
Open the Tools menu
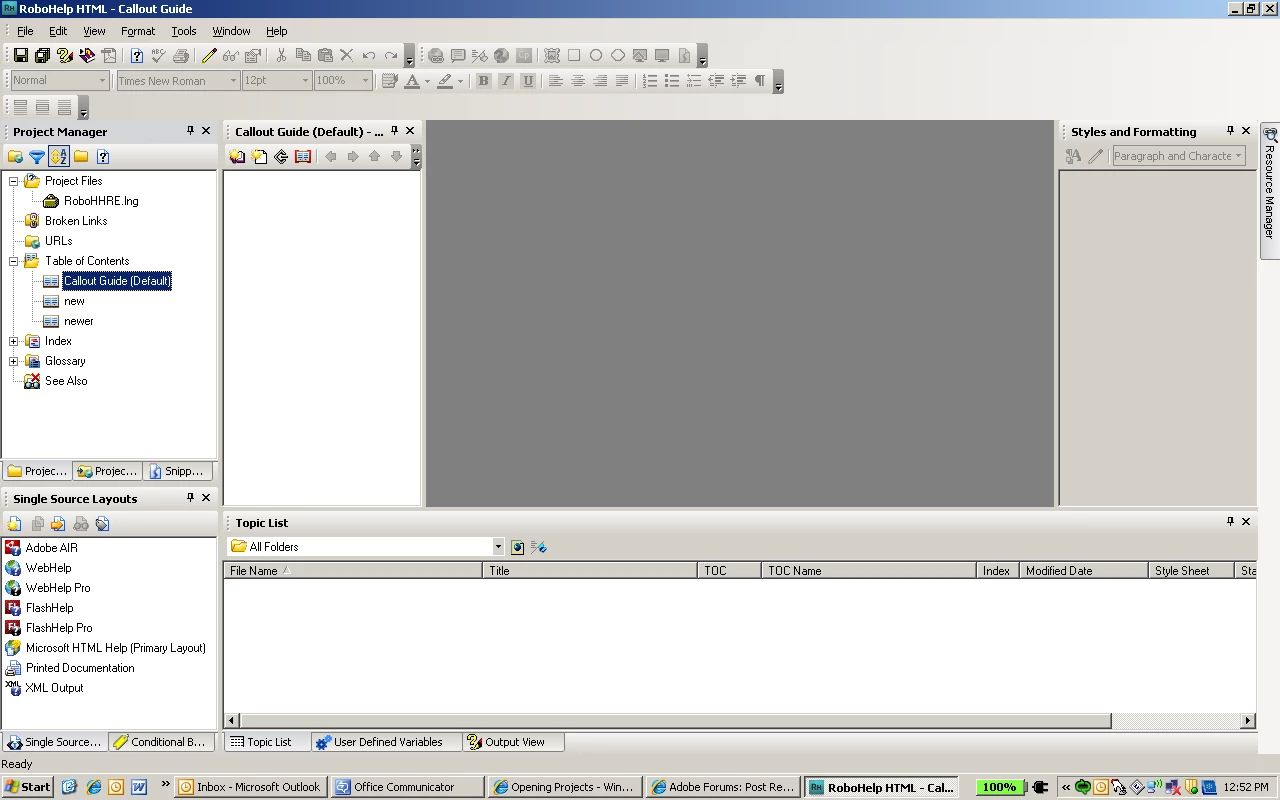pos(184,31)
